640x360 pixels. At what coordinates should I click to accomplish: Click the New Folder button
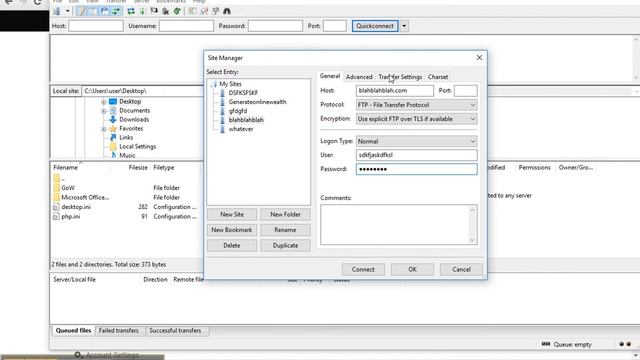(x=285, y=214)
